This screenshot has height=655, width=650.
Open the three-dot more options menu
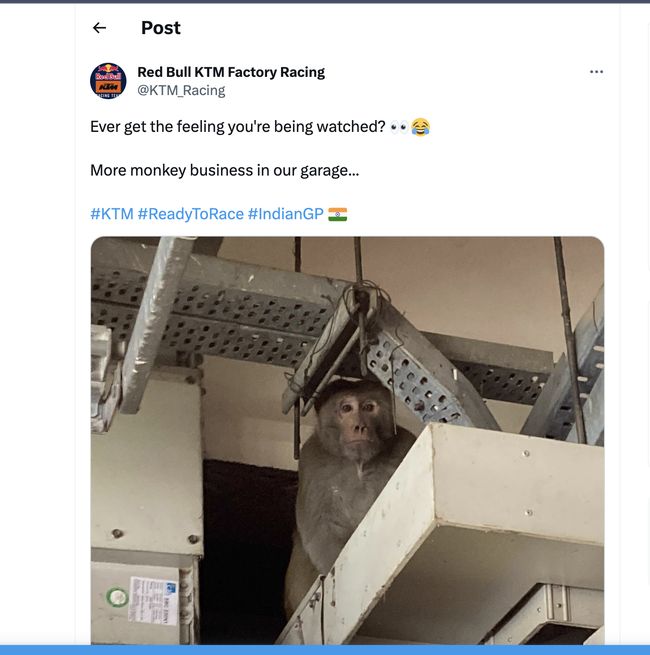pos(596,72)
